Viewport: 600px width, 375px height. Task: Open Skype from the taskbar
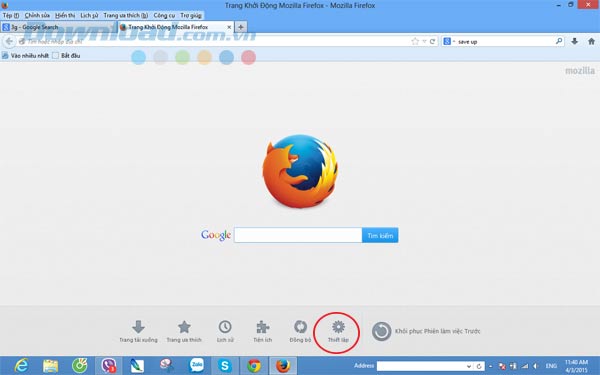tap(225, 366)
